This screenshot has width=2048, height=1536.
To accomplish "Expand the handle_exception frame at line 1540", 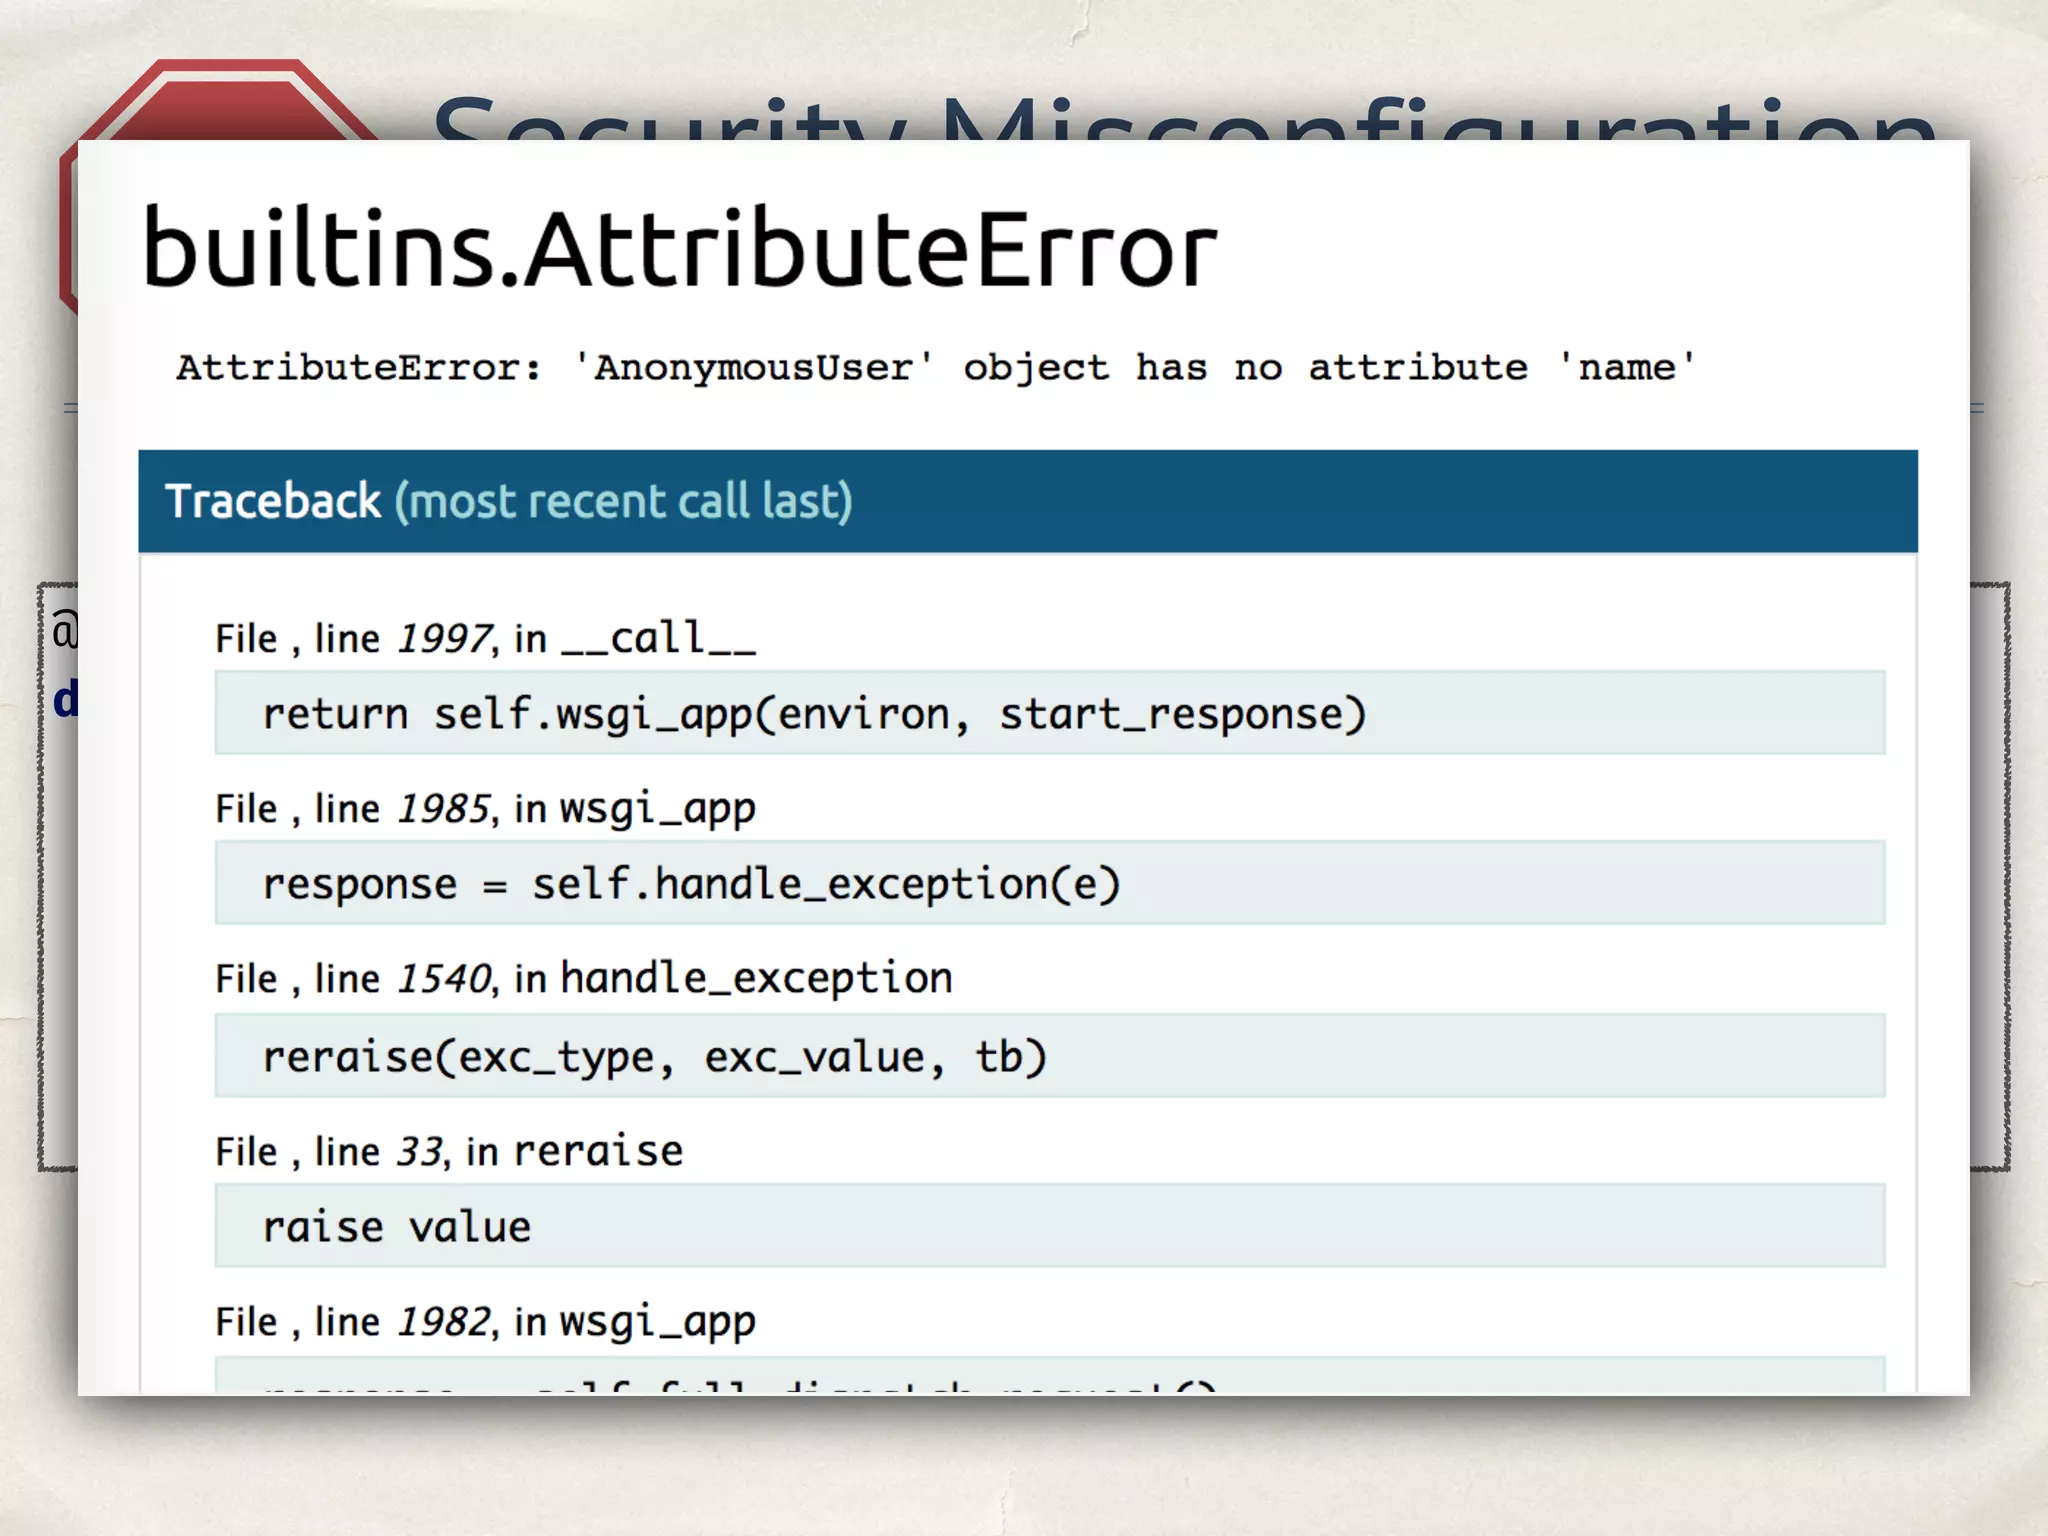I will click(x=583, y=979).
